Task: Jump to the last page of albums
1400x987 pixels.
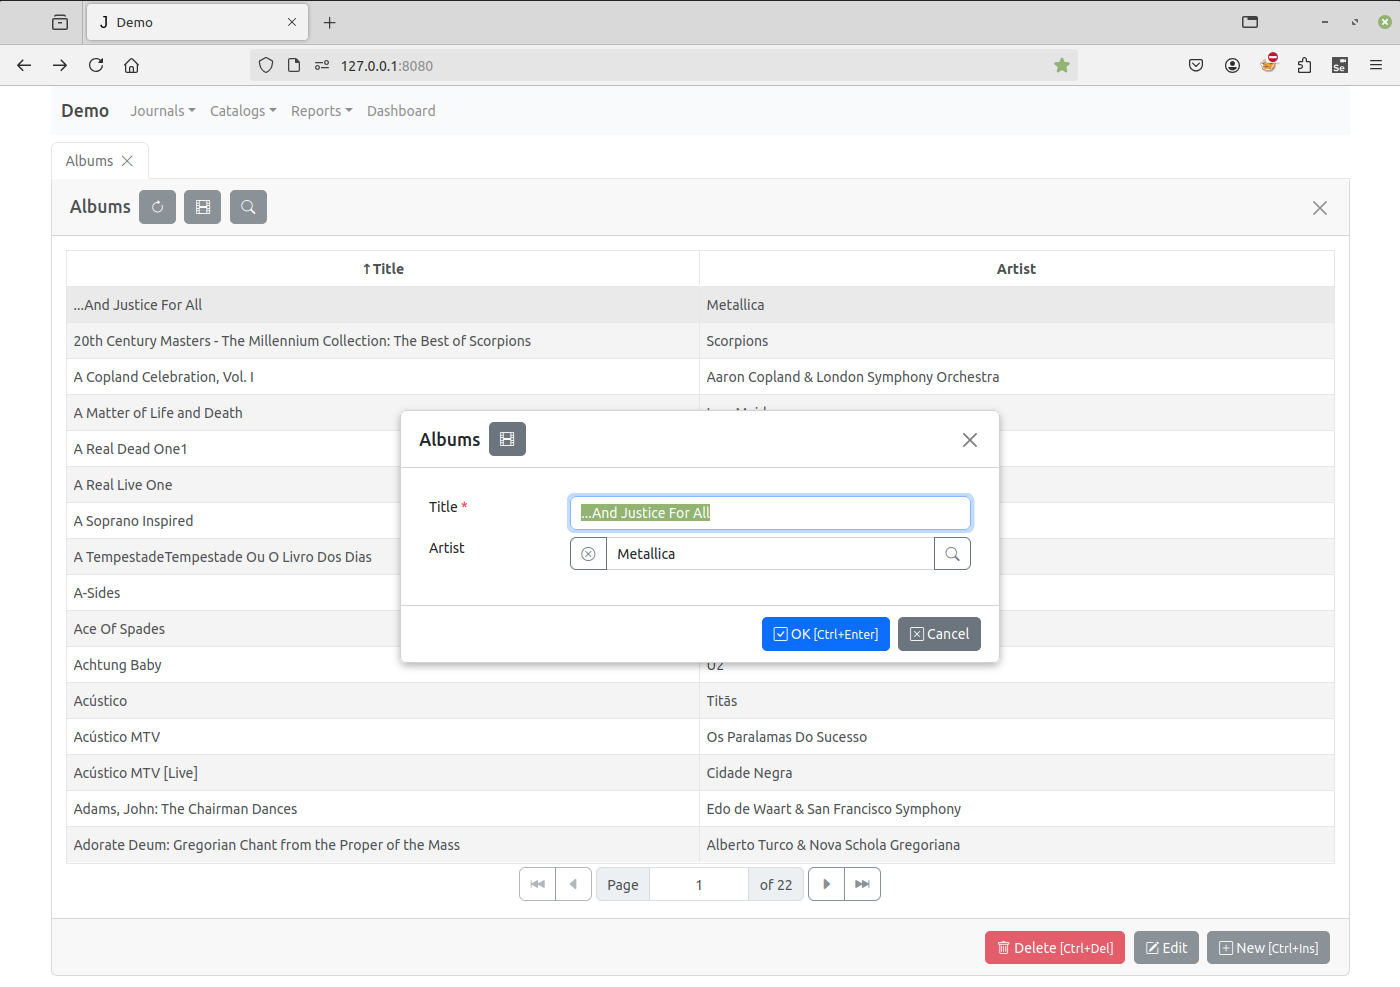Action: pos(862,884)
